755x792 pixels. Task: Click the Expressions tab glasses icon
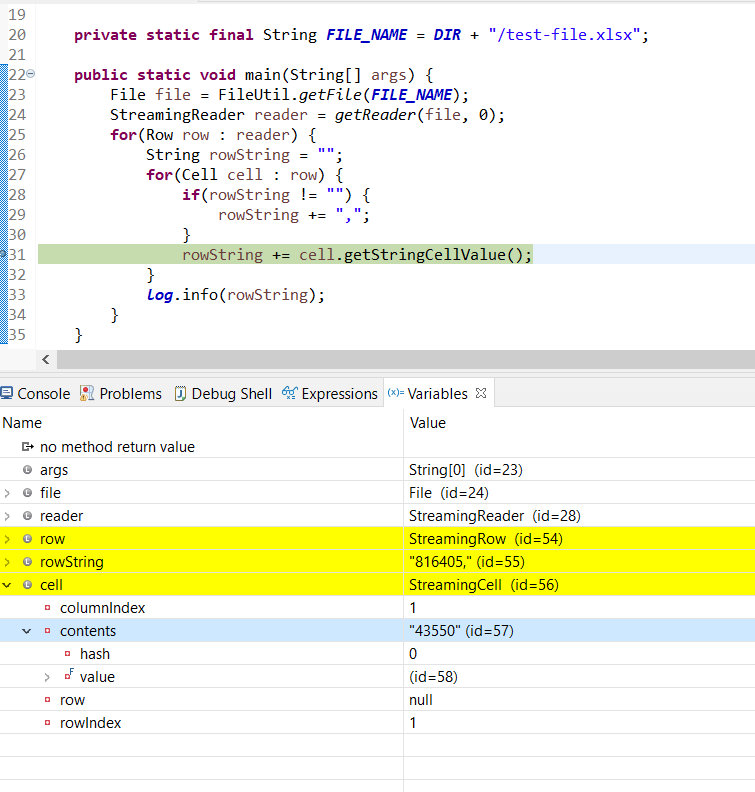(x=289, y=392)
